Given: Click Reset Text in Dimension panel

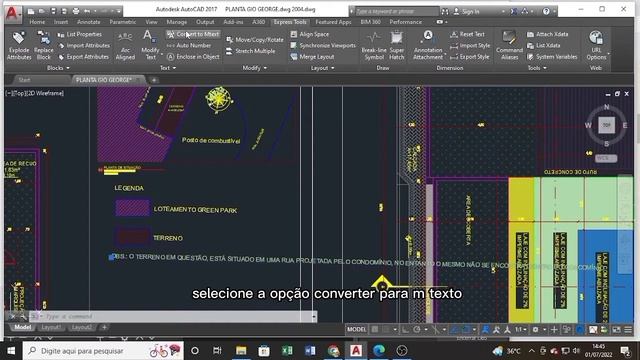Looking at the screenshot, I should [467, 34].
